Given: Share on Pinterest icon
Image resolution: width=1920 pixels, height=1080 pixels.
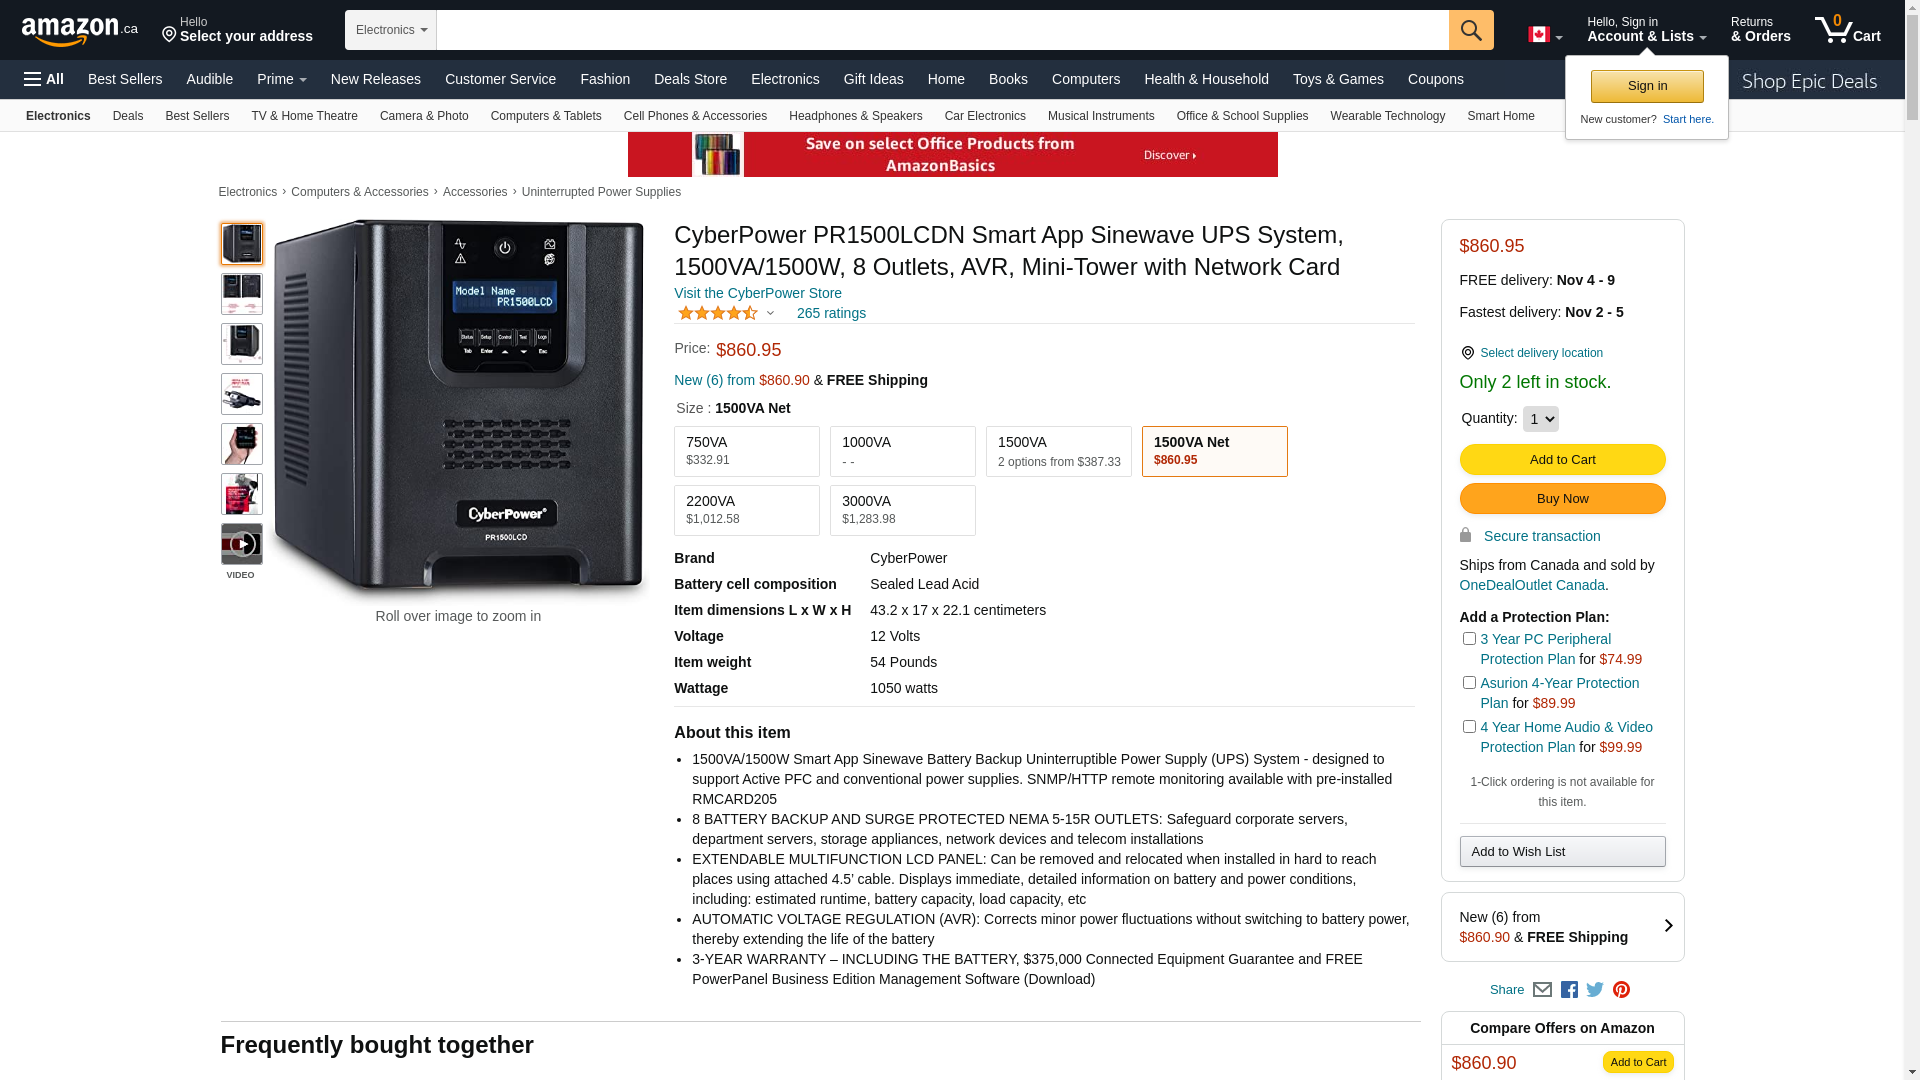Looking at the screenshot, I should point(1621,990).
